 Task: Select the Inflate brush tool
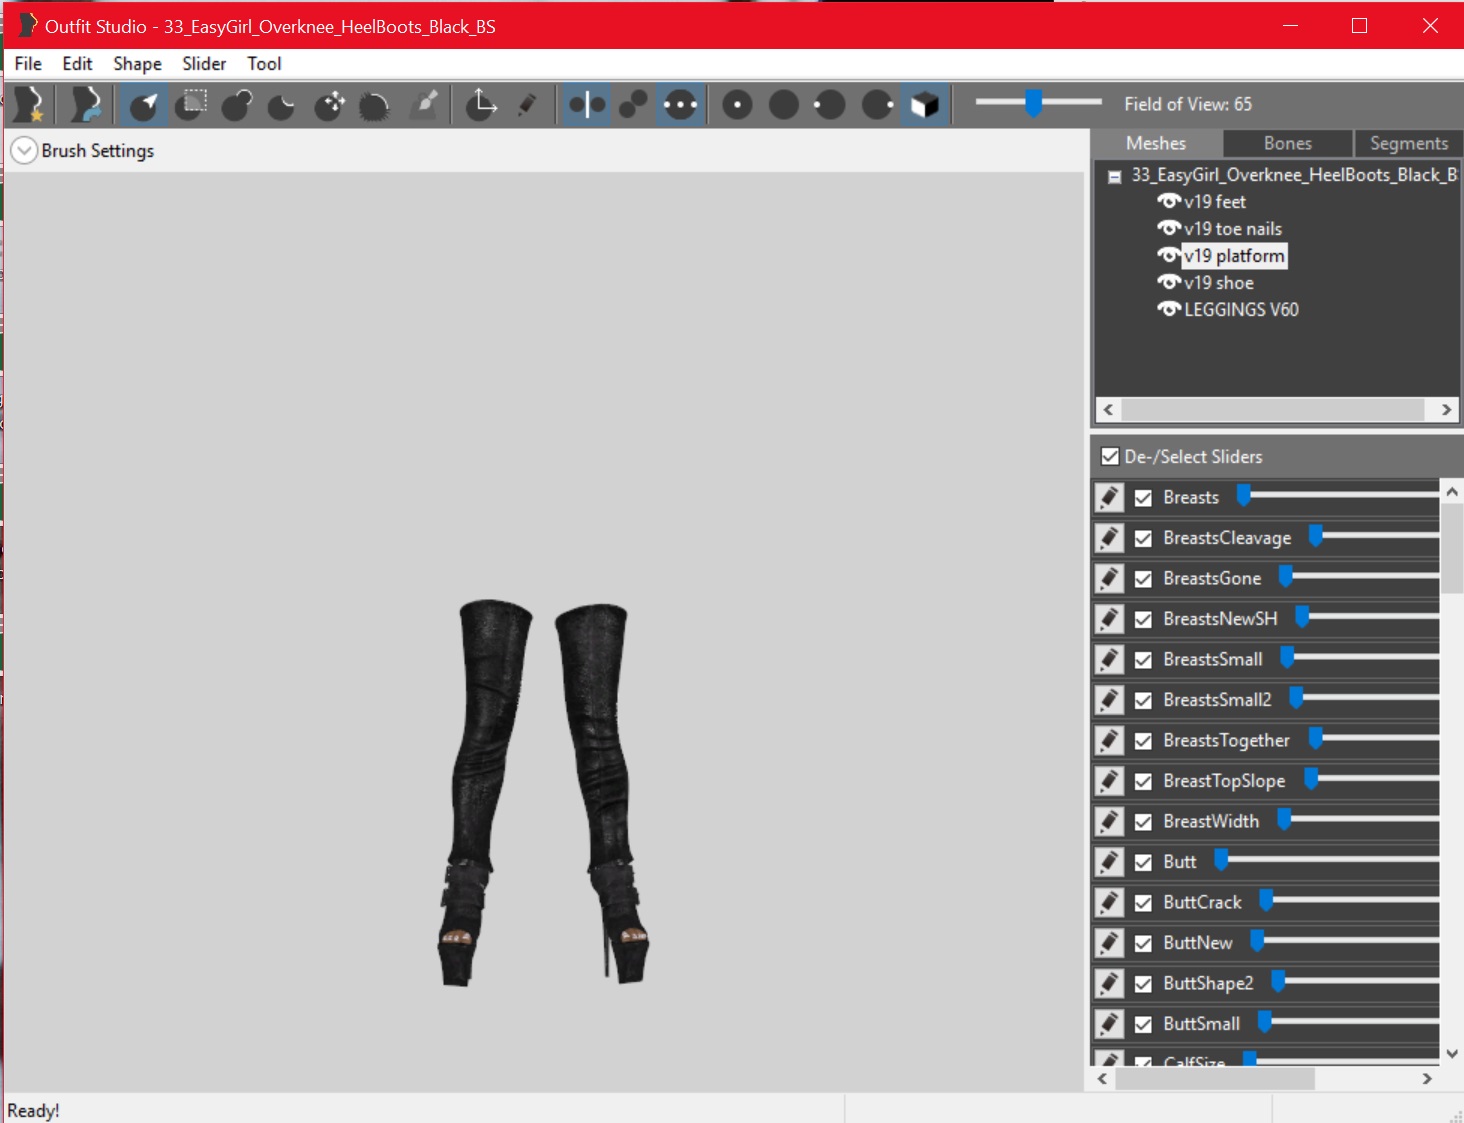(x=236, y=104)
